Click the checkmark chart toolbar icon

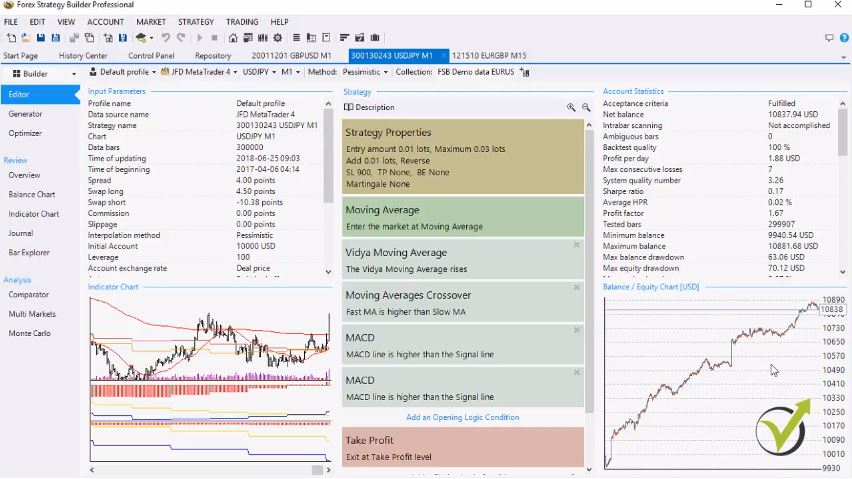tap(359, 38)
